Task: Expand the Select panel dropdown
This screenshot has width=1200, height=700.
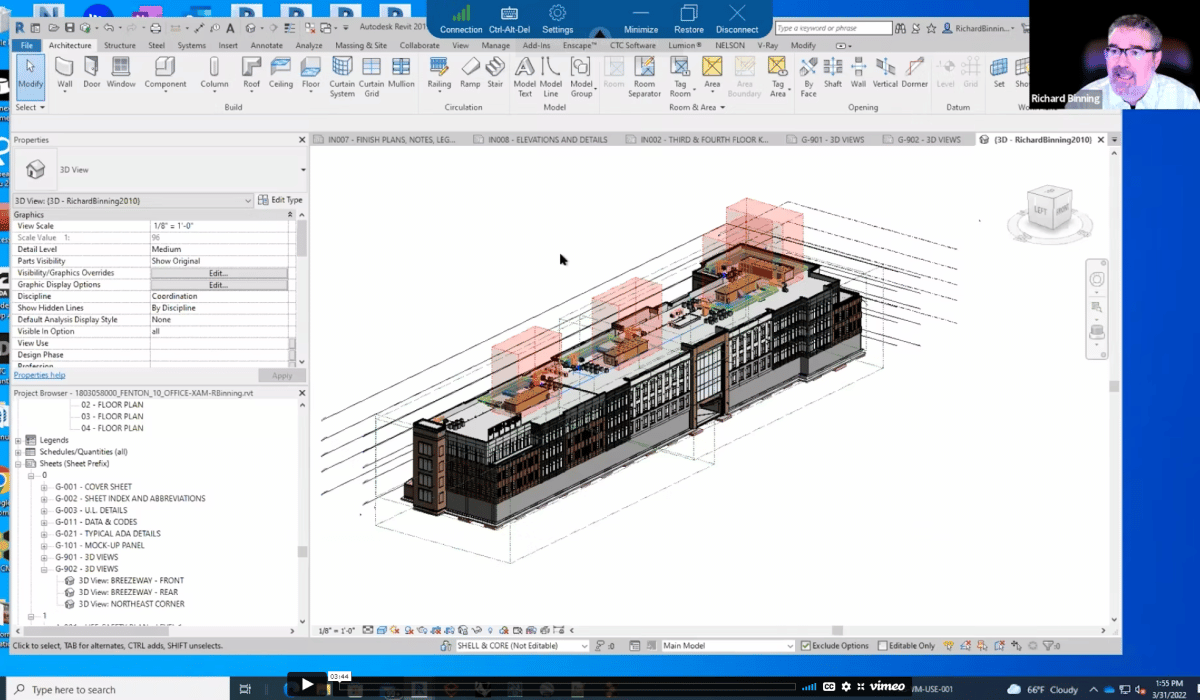Action: point(30,107)
